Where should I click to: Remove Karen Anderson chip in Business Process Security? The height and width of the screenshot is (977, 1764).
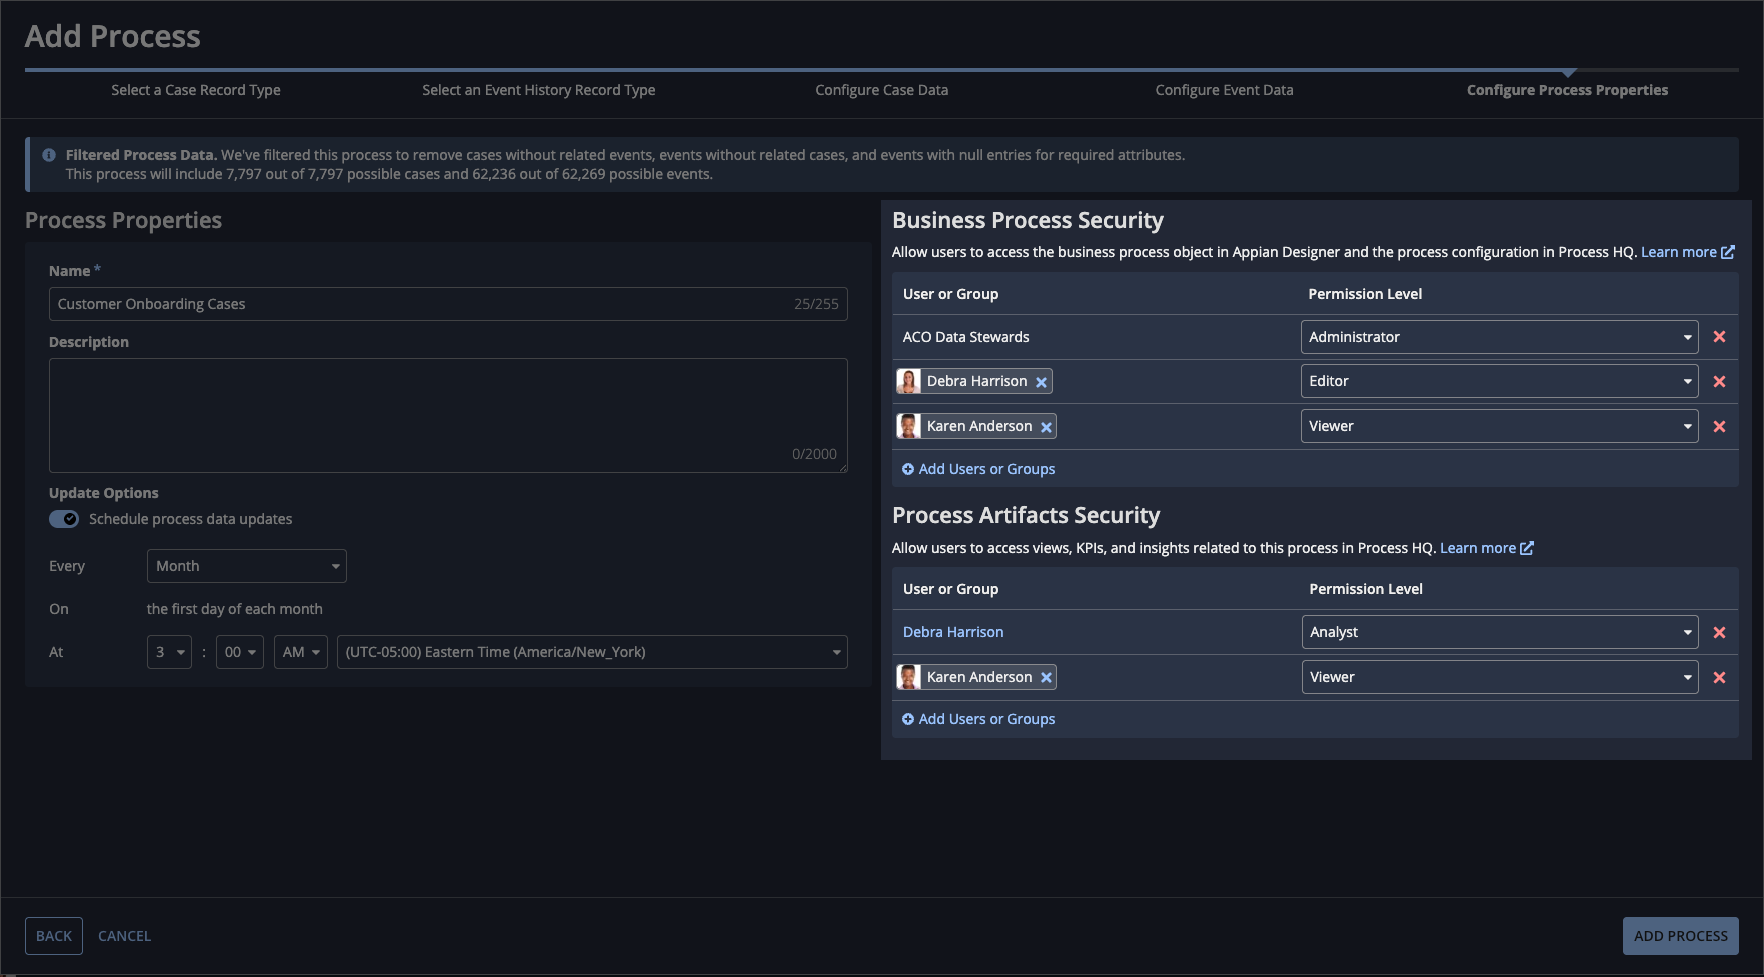click(x=1046, y=427)
